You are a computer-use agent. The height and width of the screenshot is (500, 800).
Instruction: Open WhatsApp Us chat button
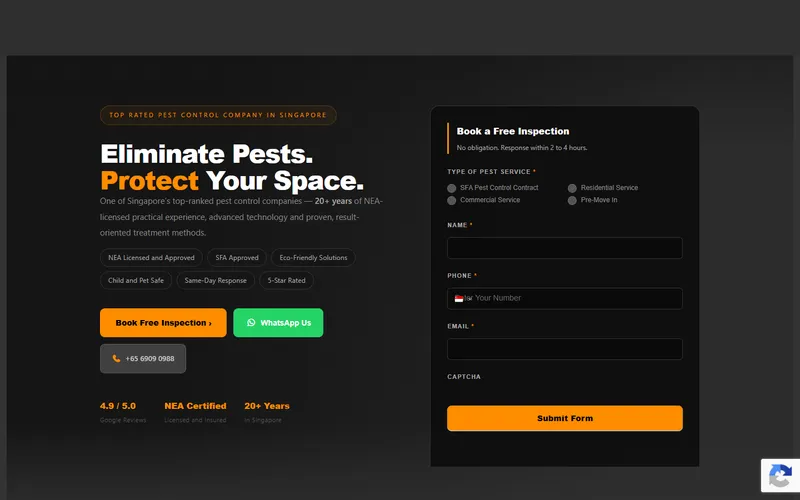tap(278, 322)
